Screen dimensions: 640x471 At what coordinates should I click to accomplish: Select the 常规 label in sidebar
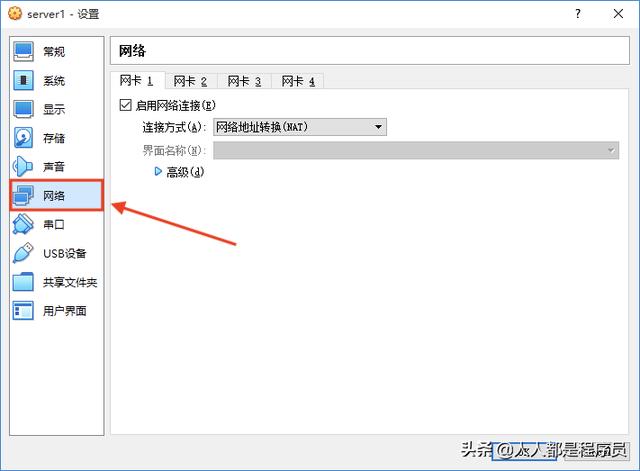pyautogui.click(x=54, y=52)
